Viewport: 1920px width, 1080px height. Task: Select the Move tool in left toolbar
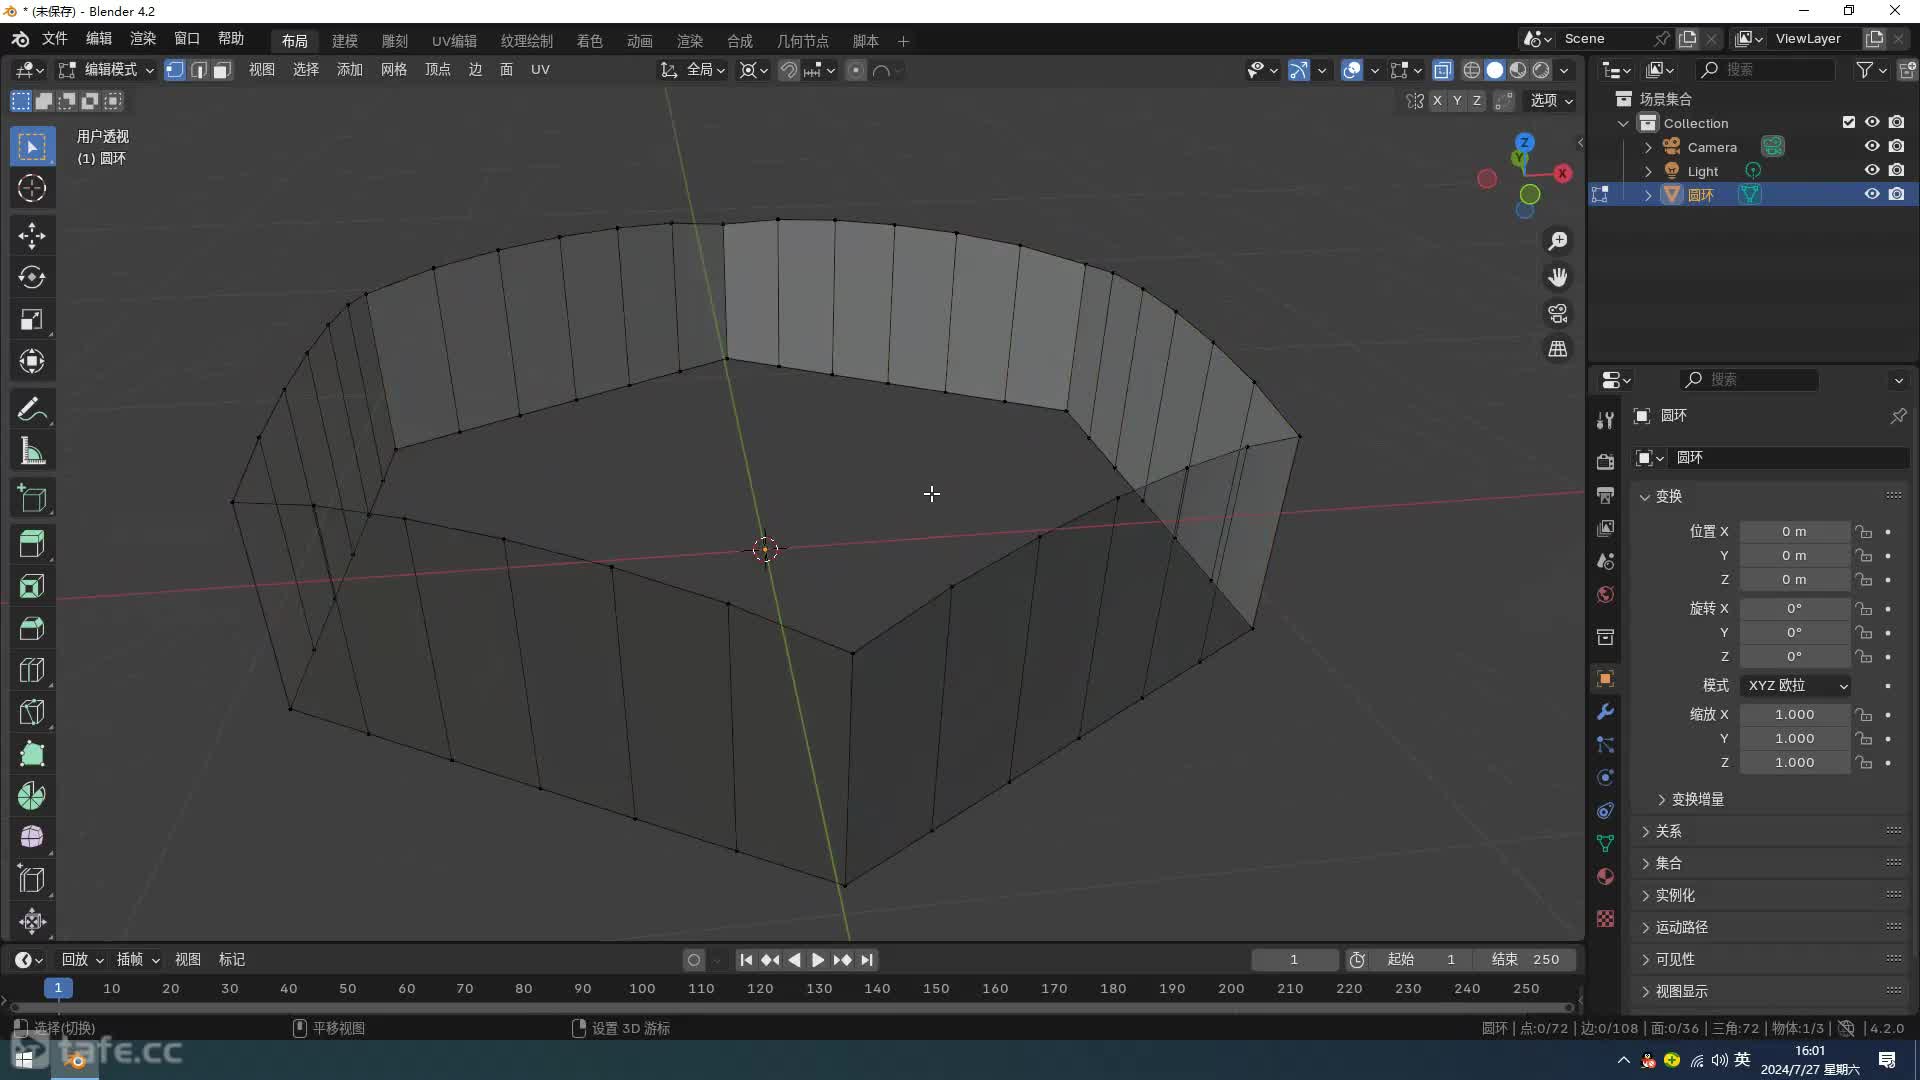[x=32, y=235]
